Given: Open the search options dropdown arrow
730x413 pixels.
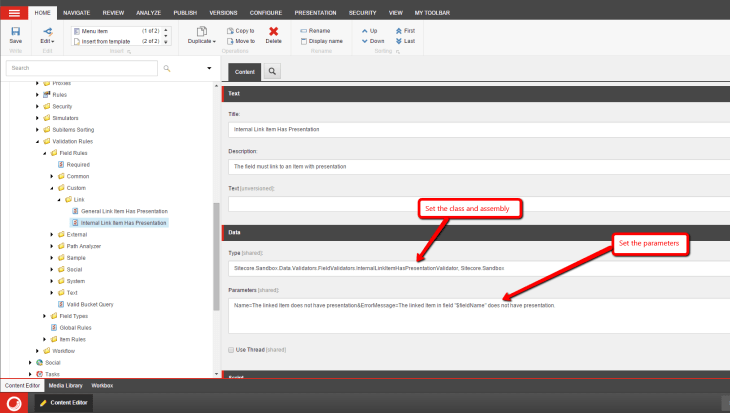Looking at the screenshot, I should [209, 68].
